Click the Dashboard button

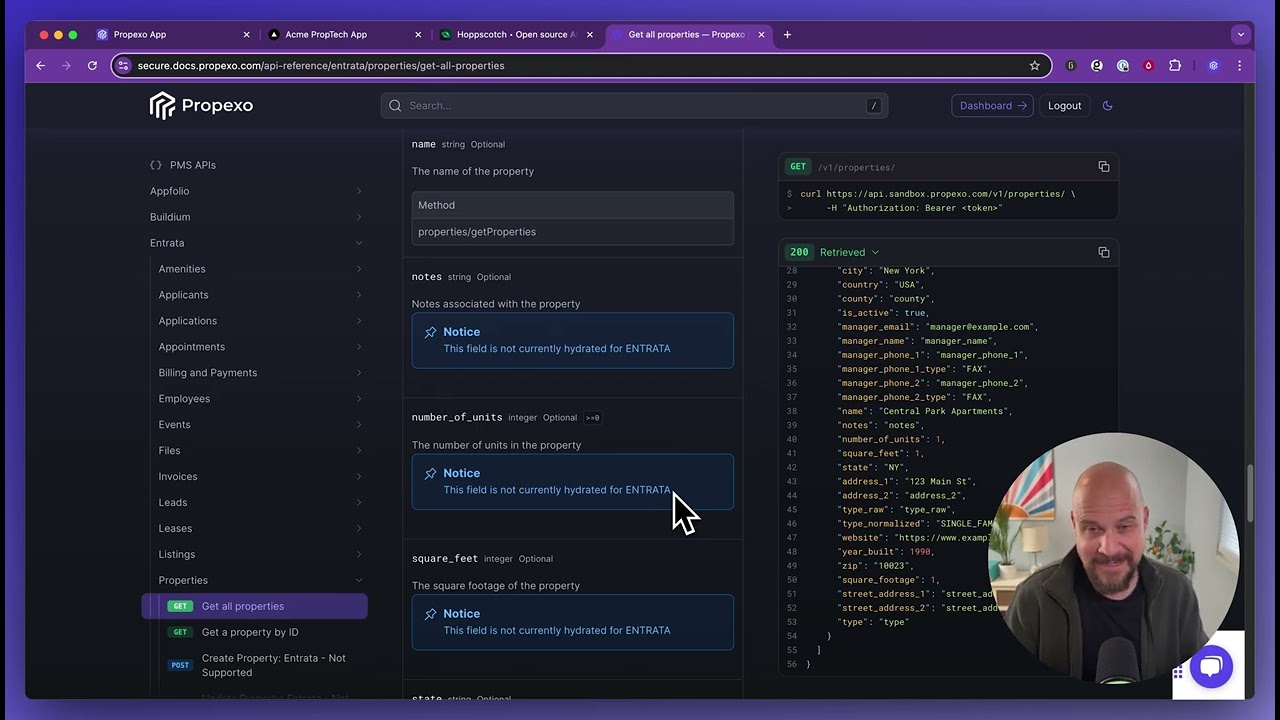pos(992,105)
